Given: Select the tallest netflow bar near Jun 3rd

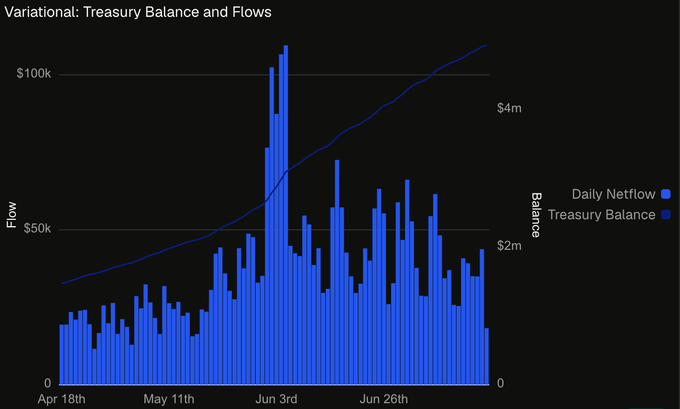Looking at the screenshot, I should point(286,215).
